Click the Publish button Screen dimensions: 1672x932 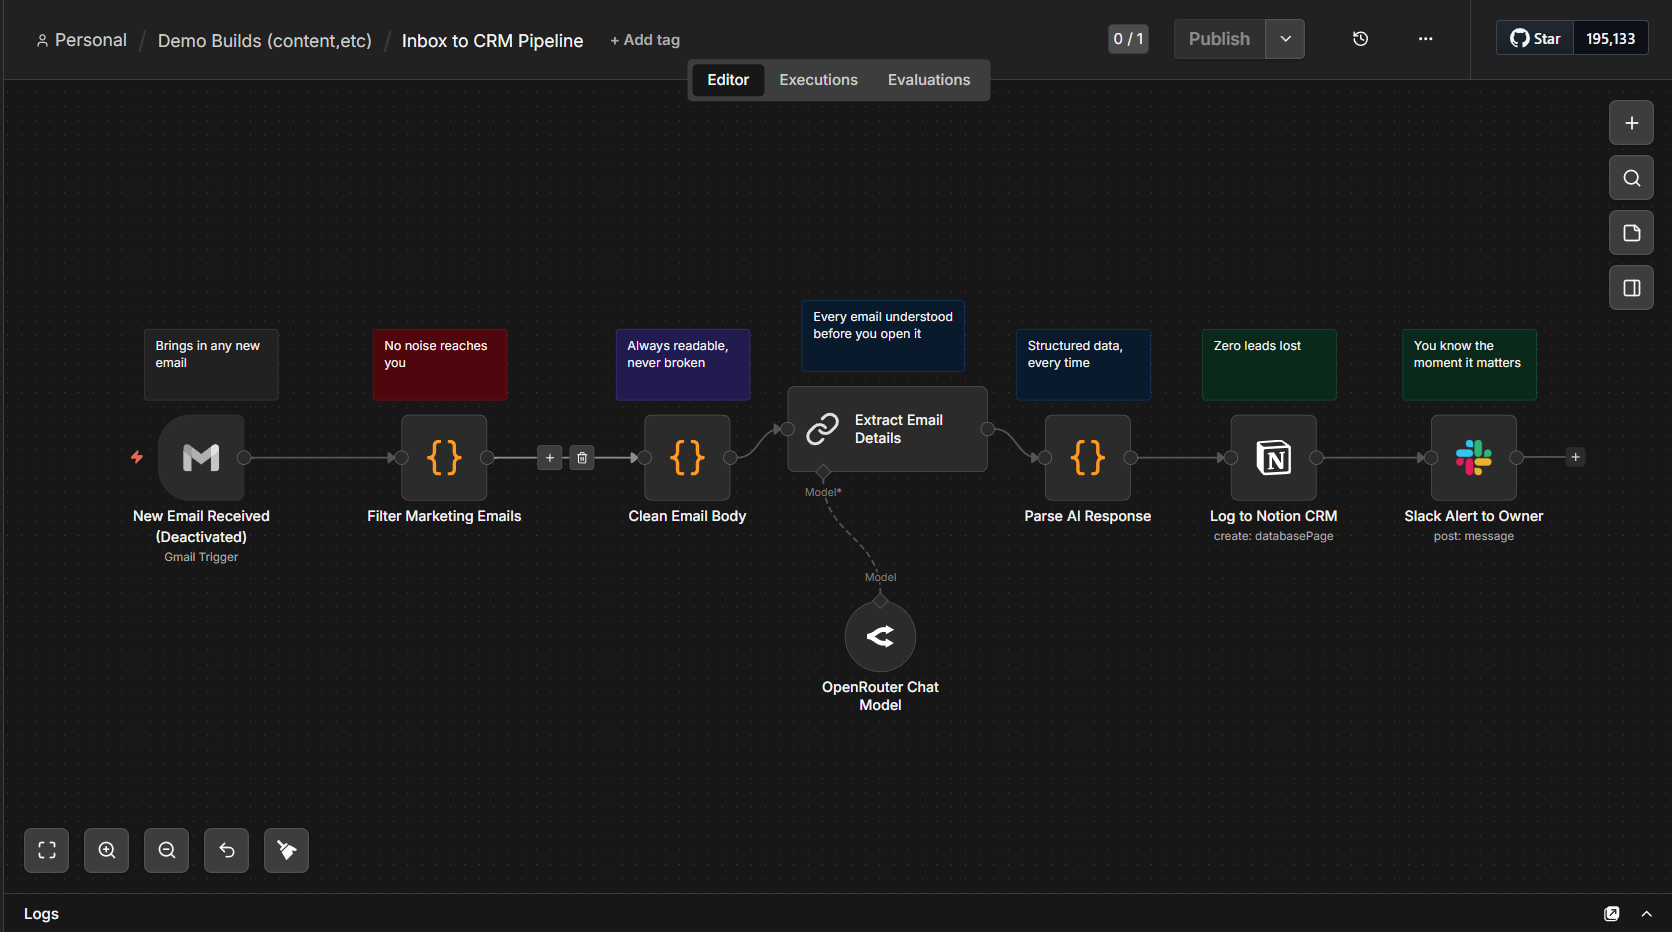click(x=1220, y=39)
